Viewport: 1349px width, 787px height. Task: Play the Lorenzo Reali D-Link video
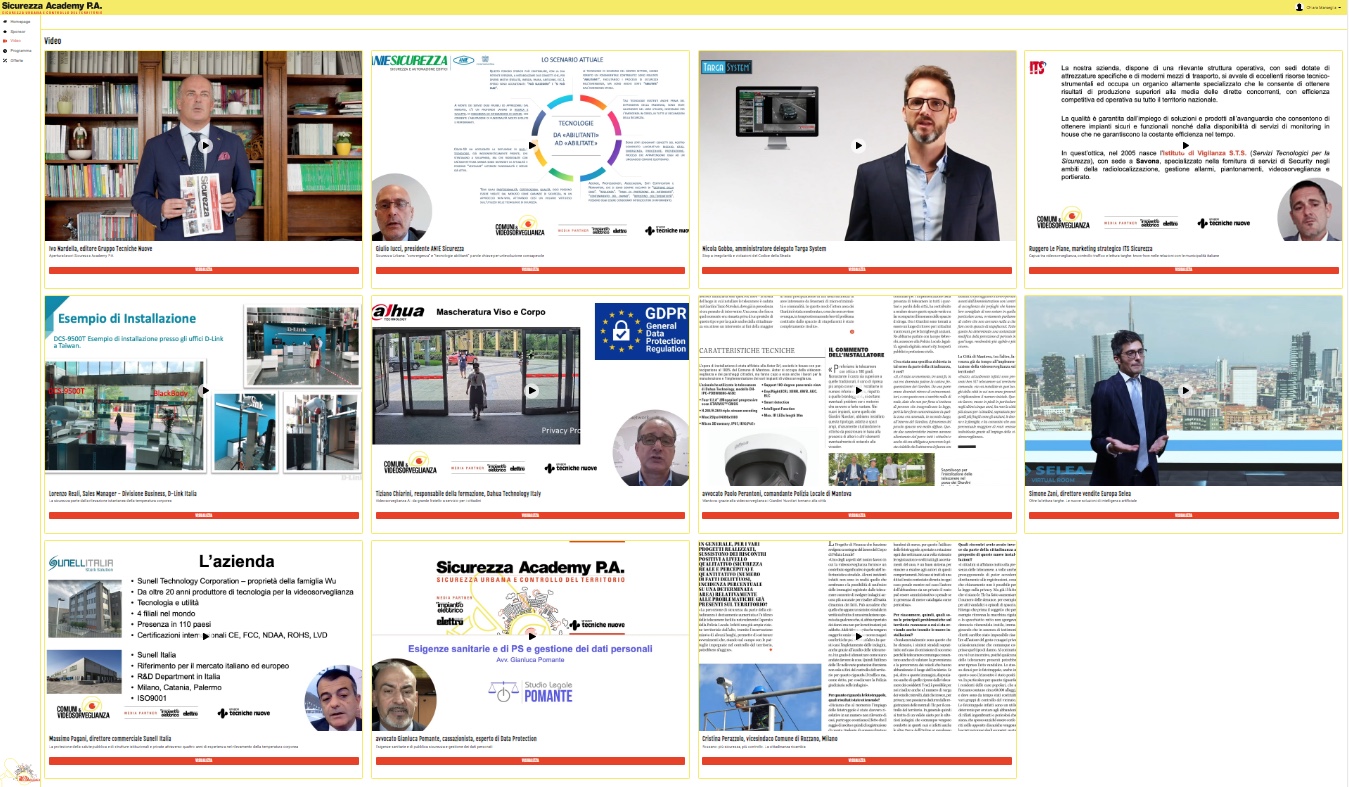pos(204,390)
